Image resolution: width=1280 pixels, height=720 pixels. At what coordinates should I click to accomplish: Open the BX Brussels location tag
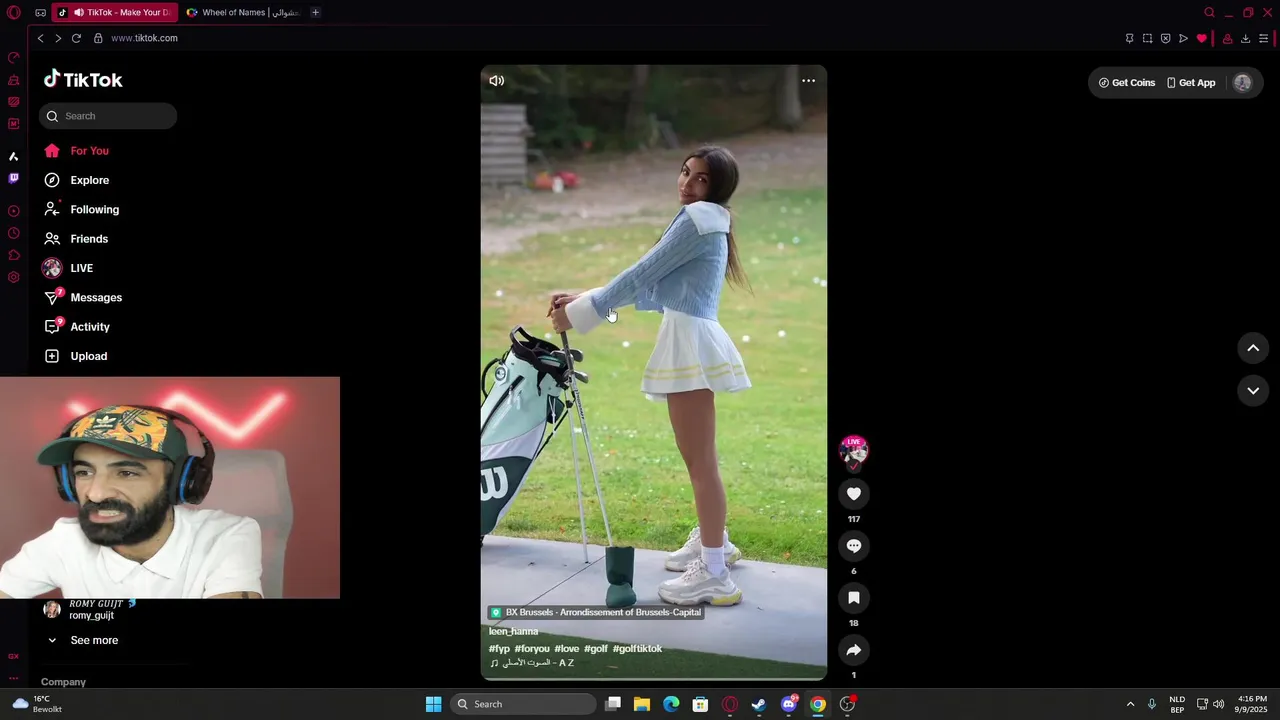pyautogui.click(x=595, y=612)
